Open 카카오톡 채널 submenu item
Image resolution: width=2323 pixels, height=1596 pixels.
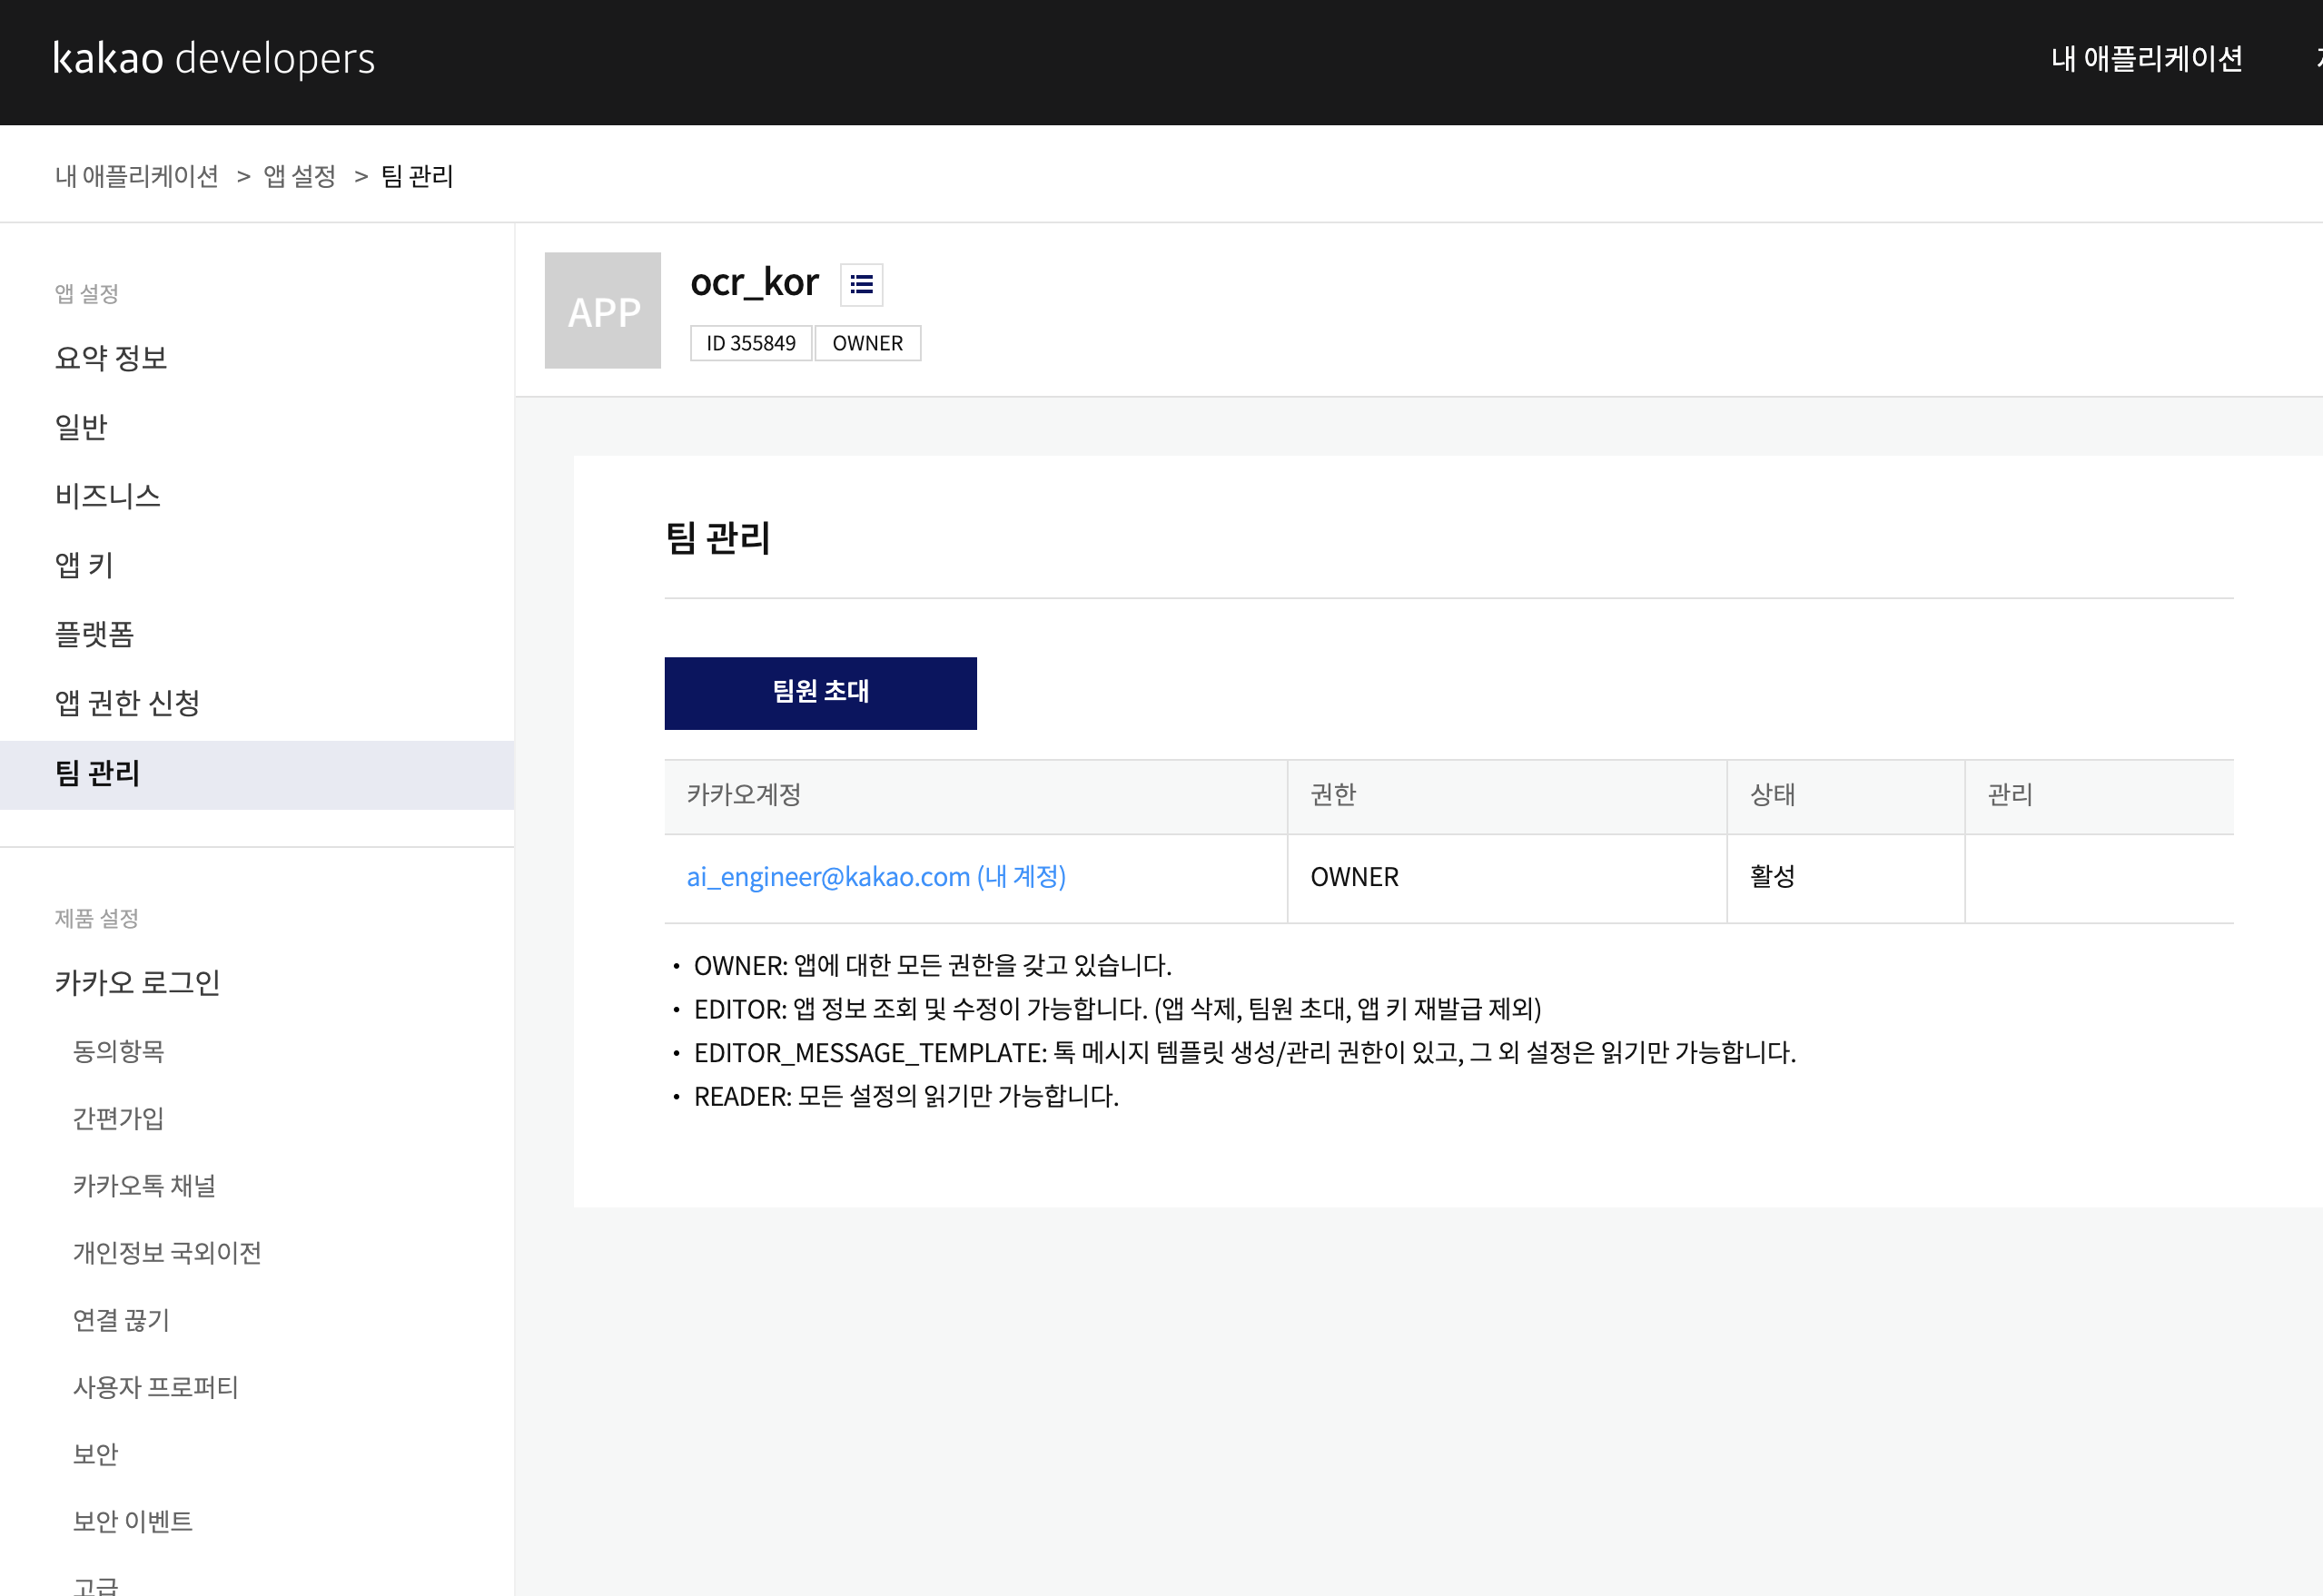[144, 1185]
